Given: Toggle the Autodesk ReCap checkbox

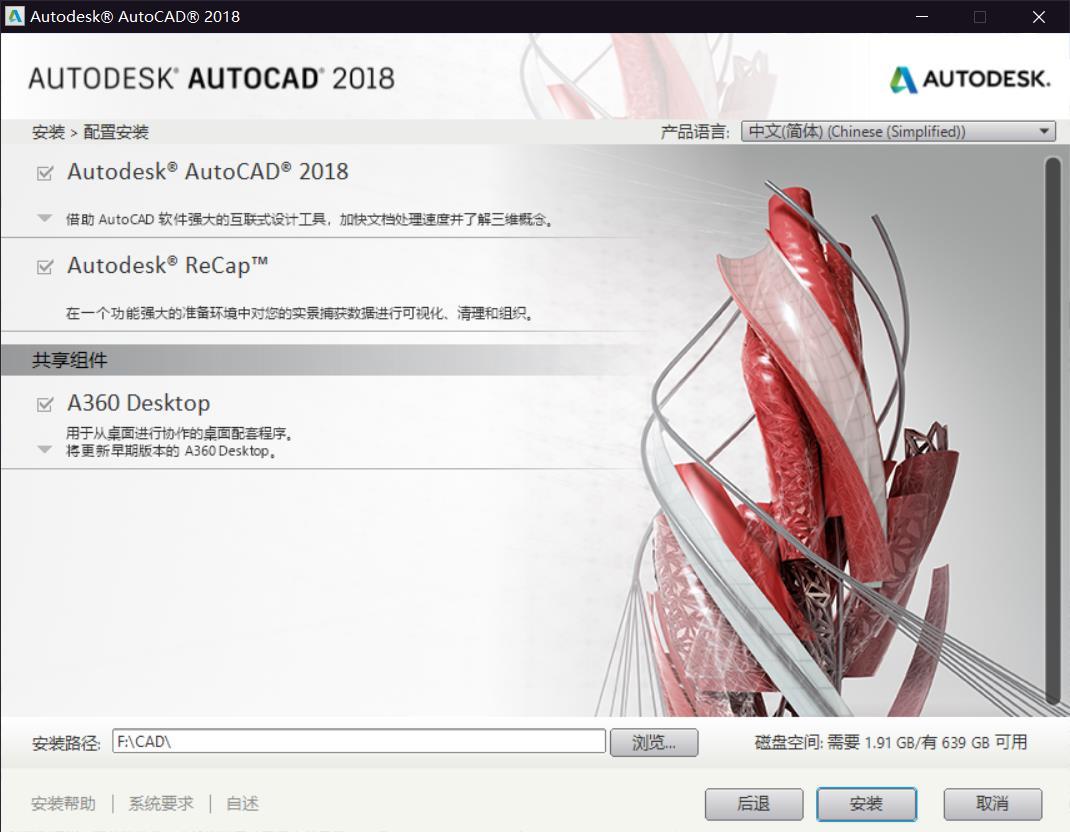Looking at the screenshot, I should (45, 266).
